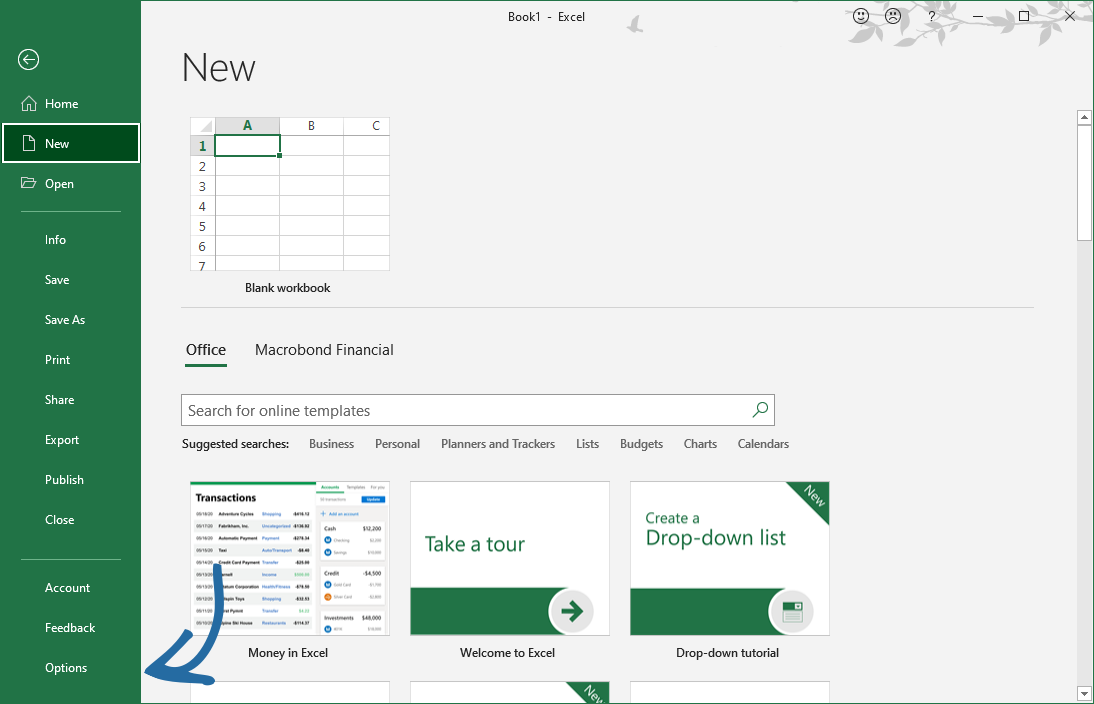Search suggested Personal templates
Viewport: 1094px width, 704px height.
click(x=398, y=444)
